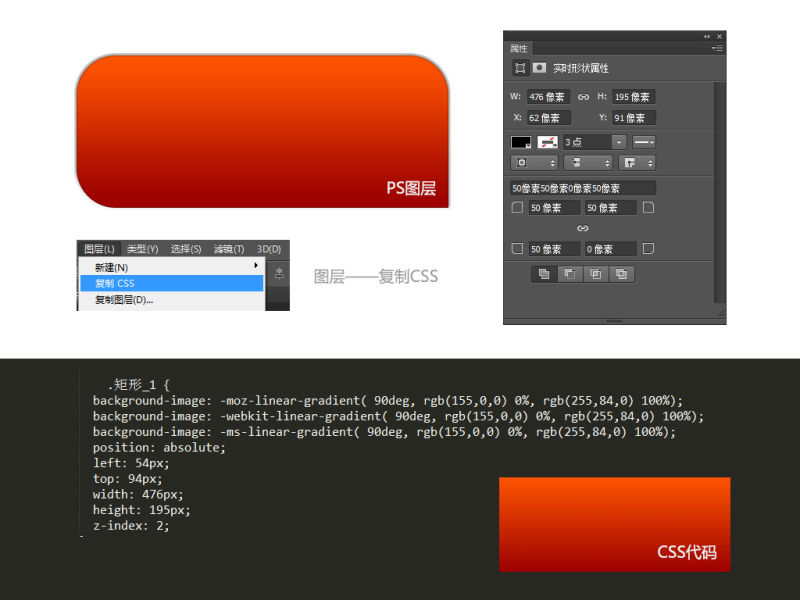This screenshot has width=800, height=600.
Task: Click the masks icon in 属性 panel
Action: [x=539, y=68]
